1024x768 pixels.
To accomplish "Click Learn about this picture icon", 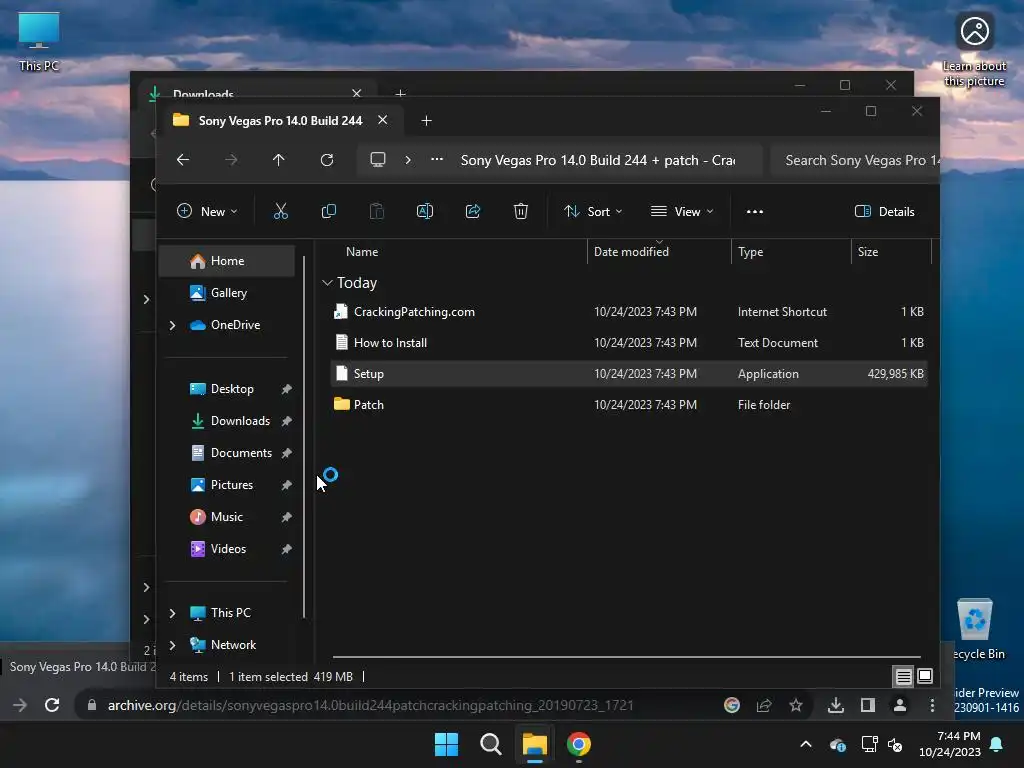I will pos(974,50).
